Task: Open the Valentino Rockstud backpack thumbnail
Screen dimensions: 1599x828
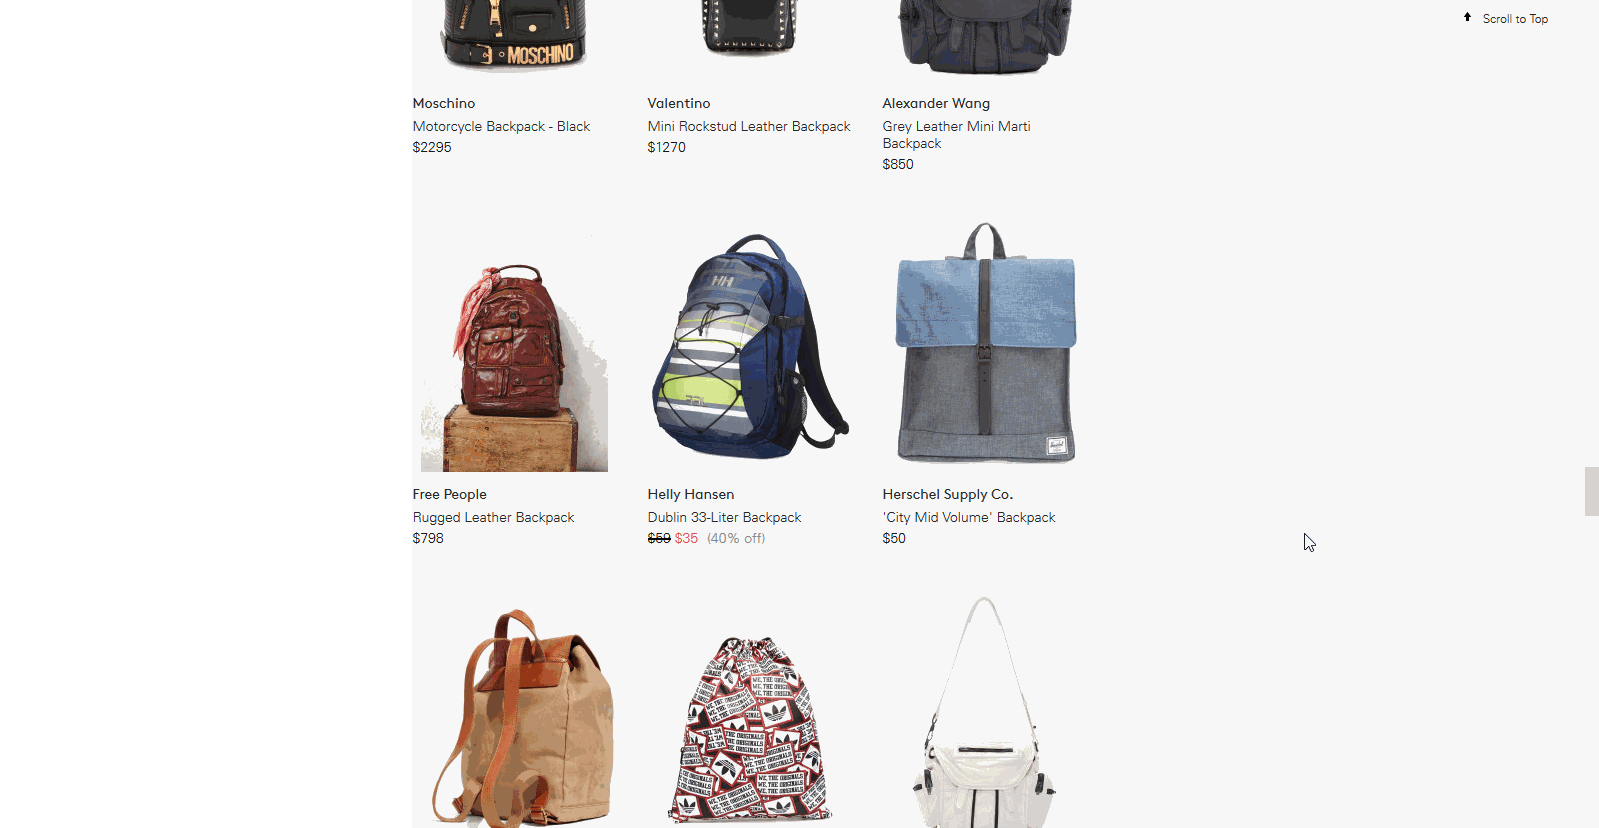Action: tap(749, 28)
